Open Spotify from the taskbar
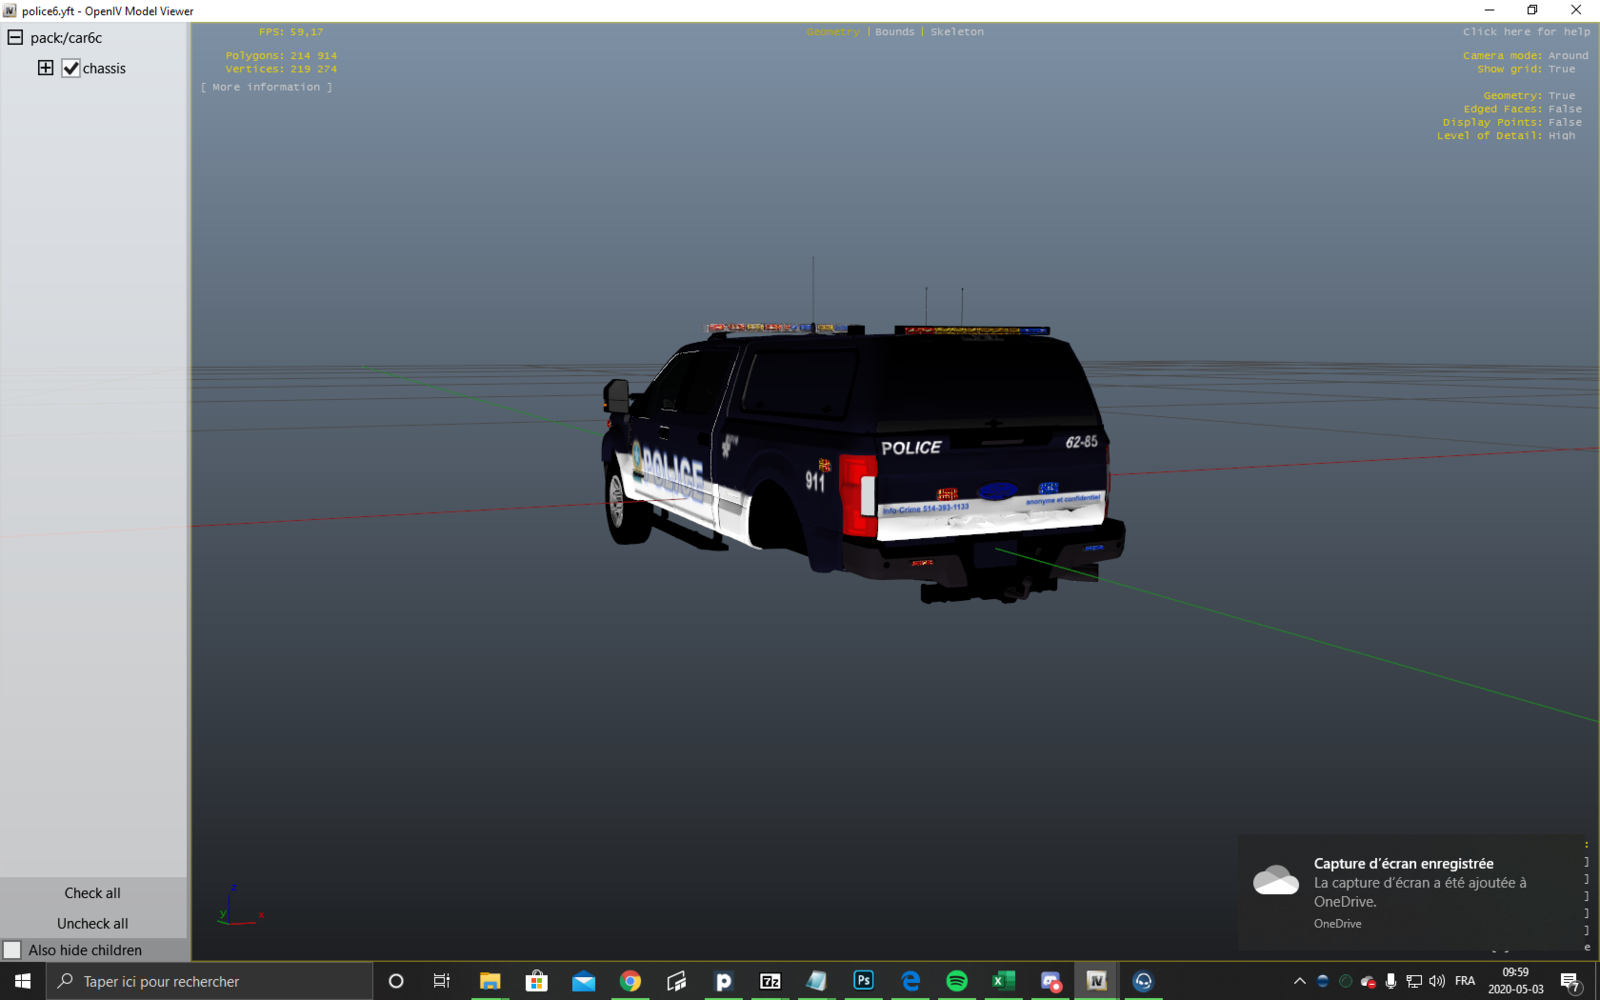Image resolution: width=1600 pixels, height=1000 pixels. [x=956, y=981]
